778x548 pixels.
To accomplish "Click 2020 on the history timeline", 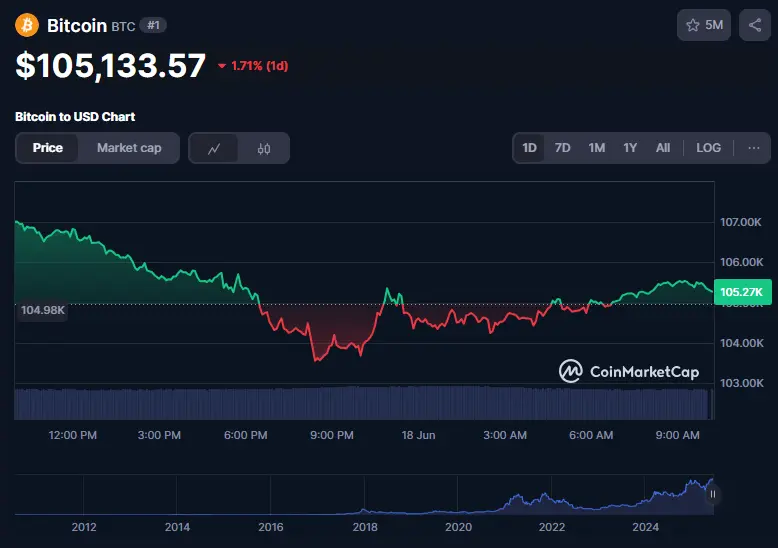I will click(x=458, y=527).
